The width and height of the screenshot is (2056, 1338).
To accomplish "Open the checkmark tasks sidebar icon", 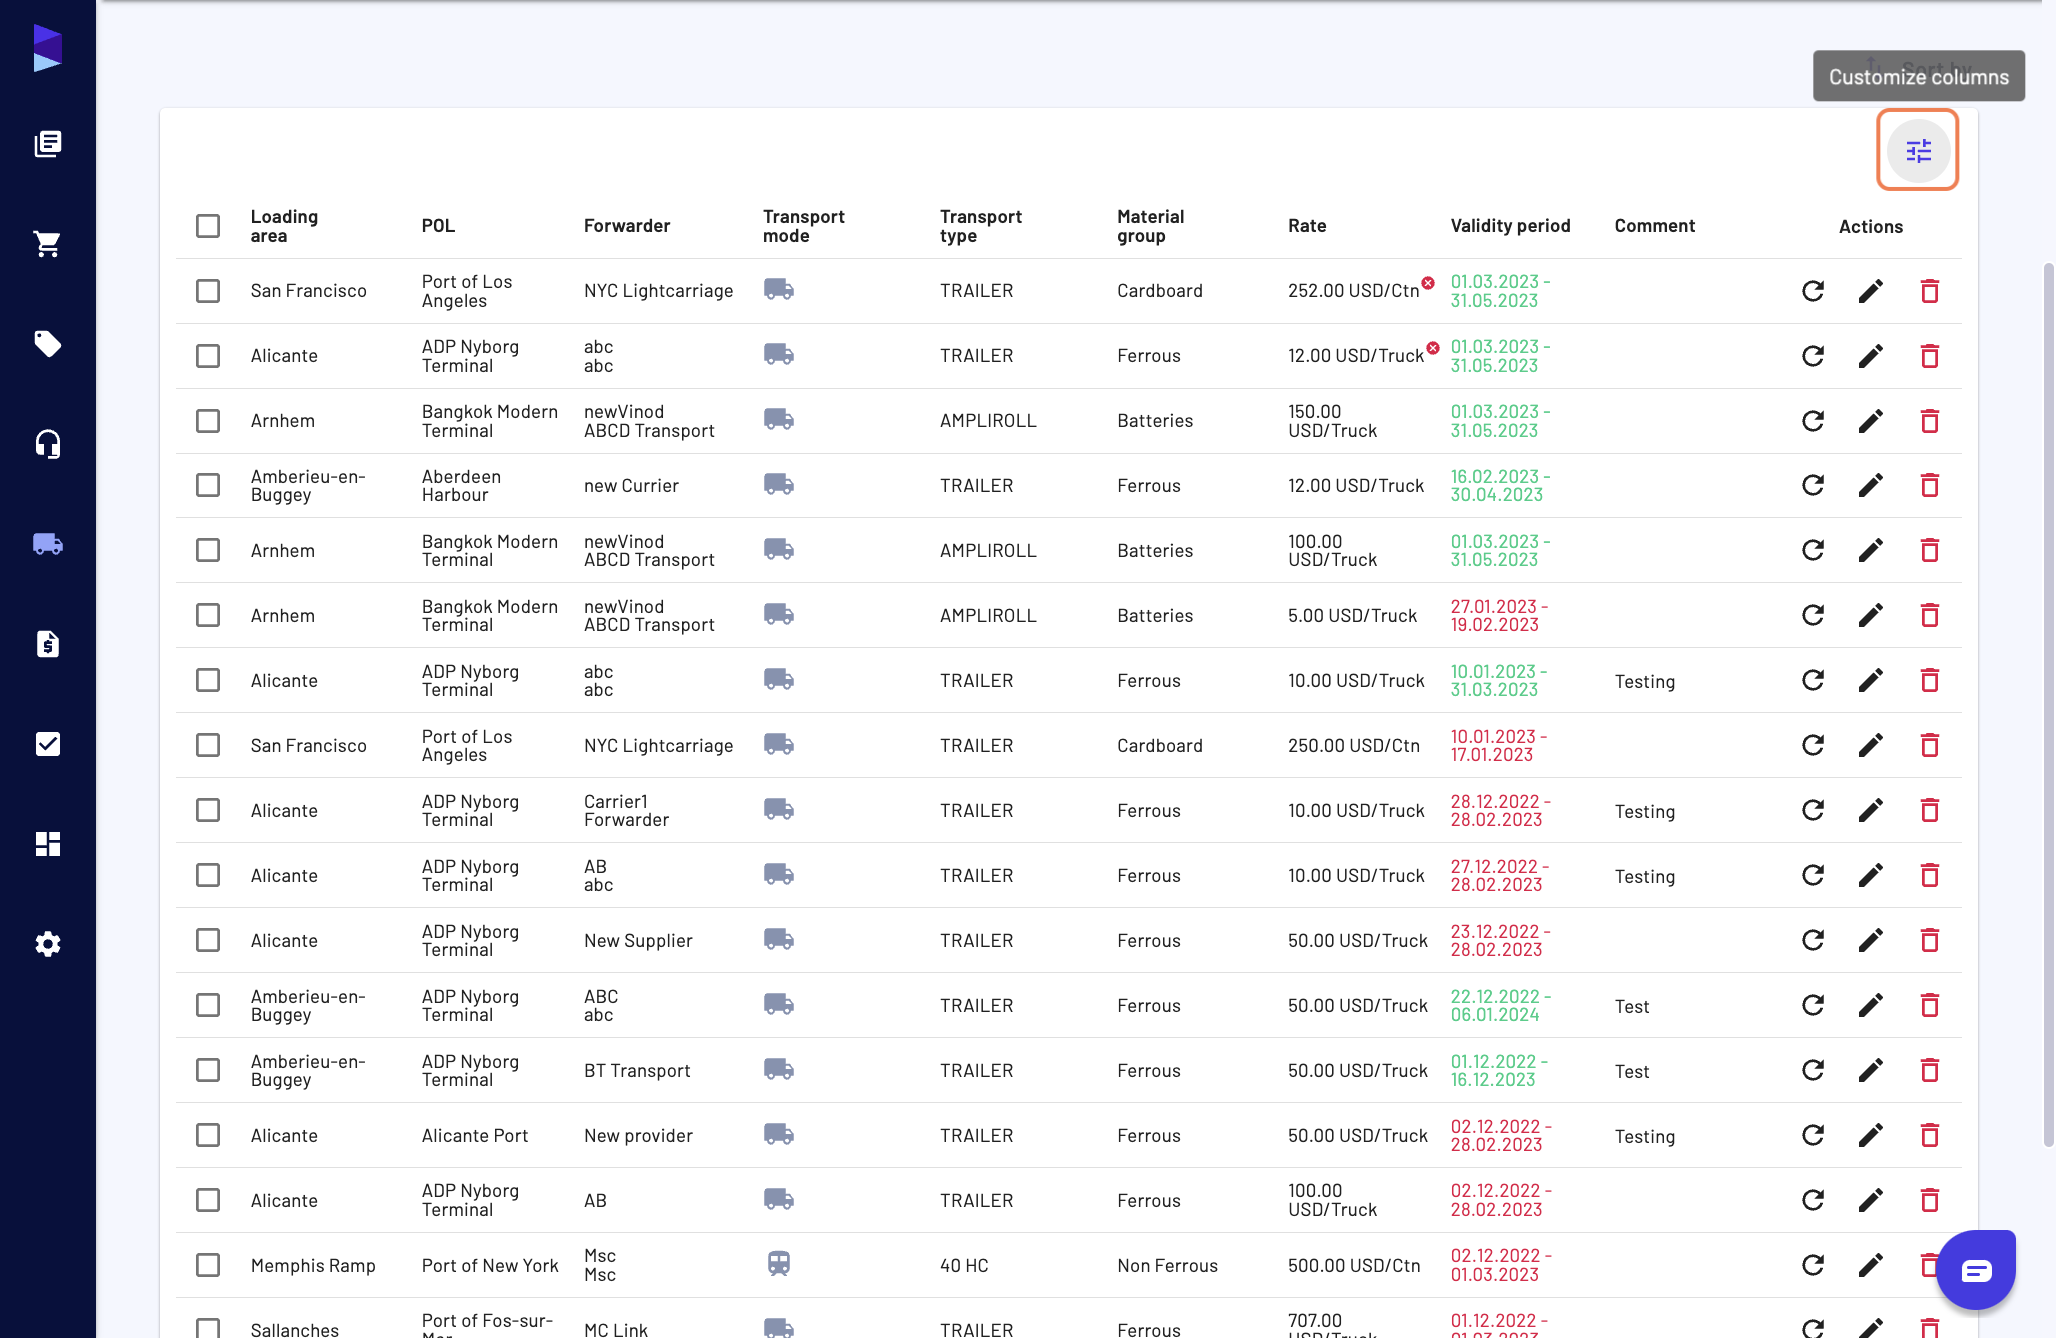I will point(48,744).
